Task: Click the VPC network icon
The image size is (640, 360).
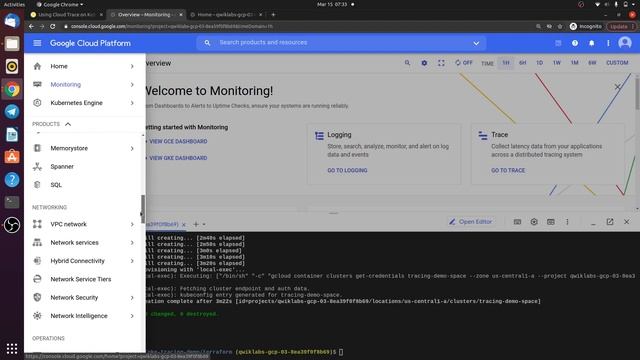Action: tap(37, 224)
